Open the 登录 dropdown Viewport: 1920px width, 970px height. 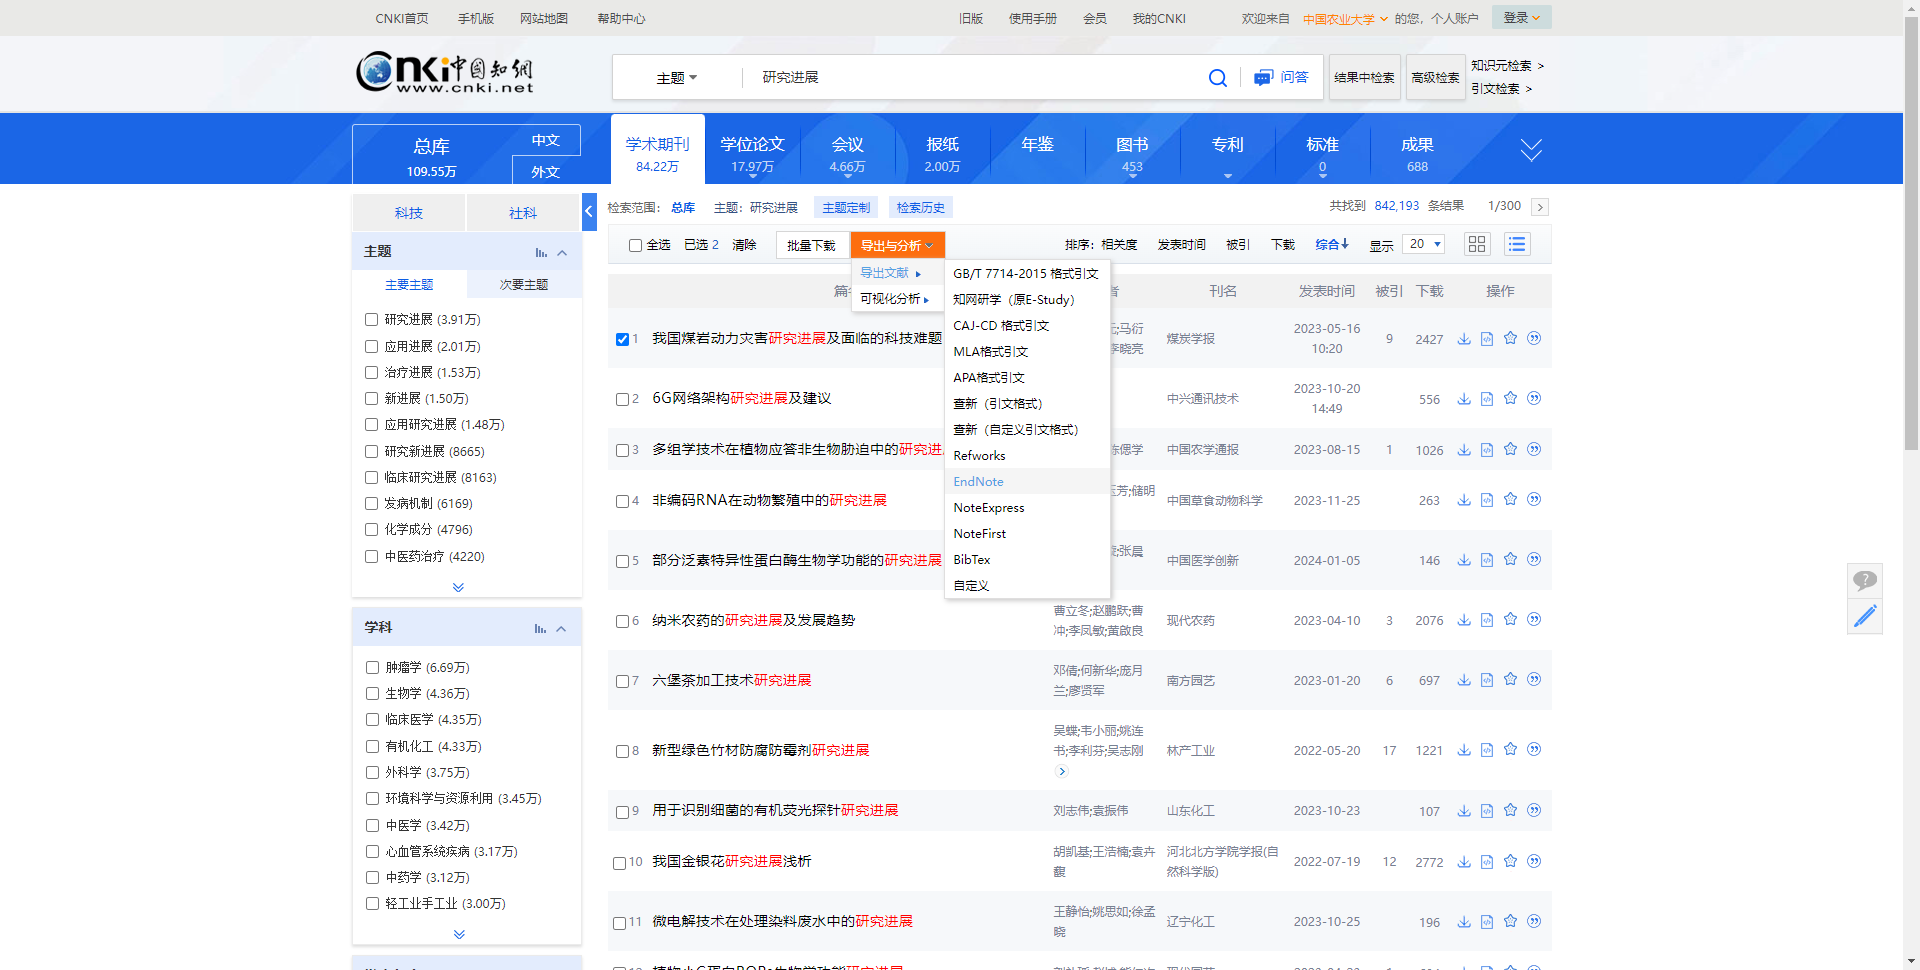coord(1521,18)
